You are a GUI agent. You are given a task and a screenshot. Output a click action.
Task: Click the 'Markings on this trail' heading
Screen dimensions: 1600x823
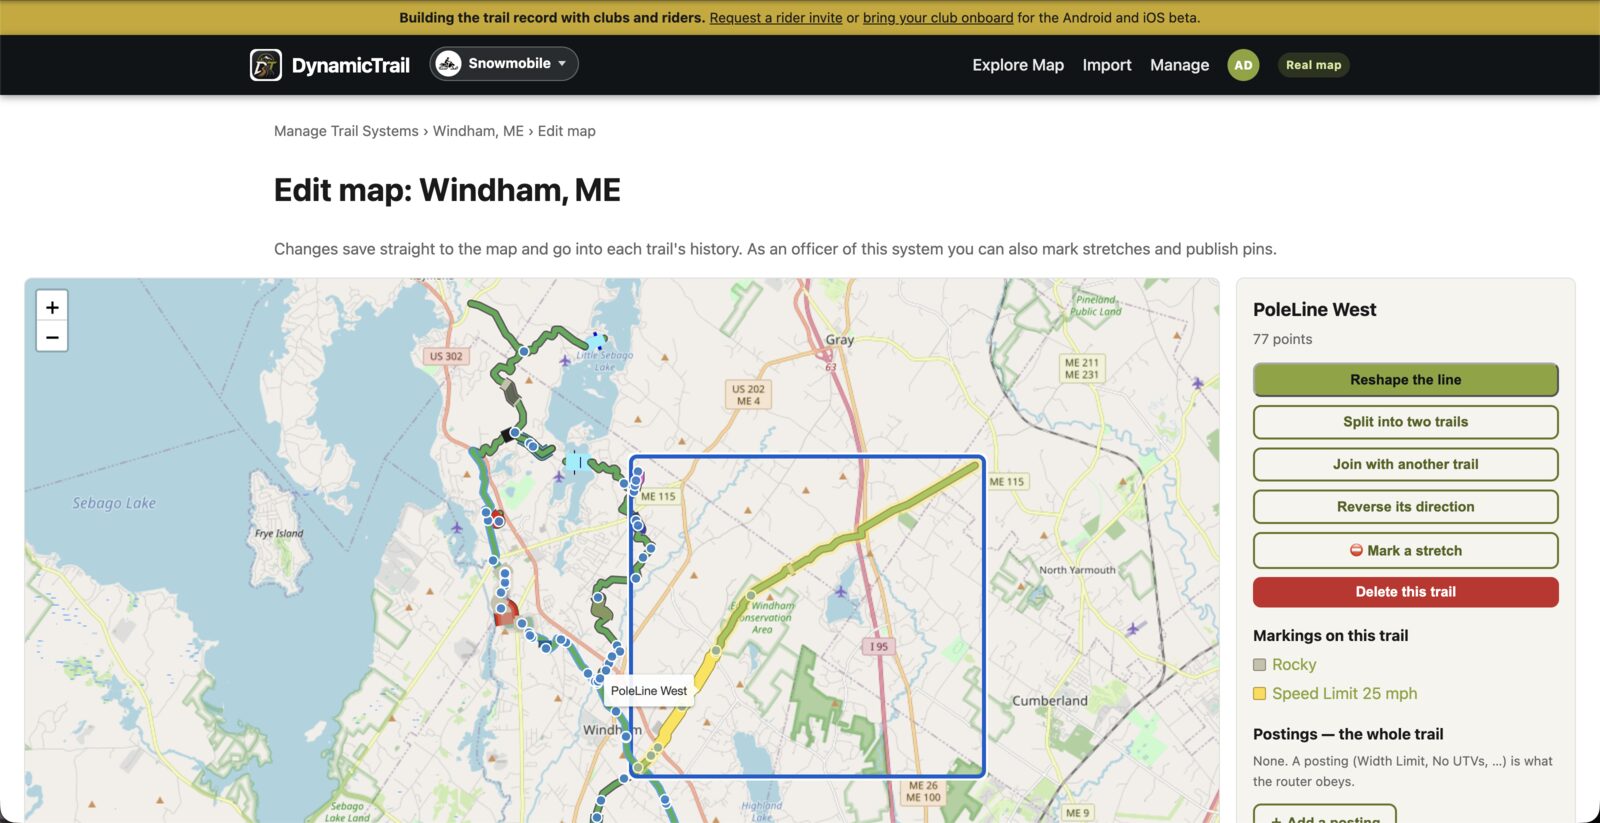pyautogui.click(x=1330, y=636)
